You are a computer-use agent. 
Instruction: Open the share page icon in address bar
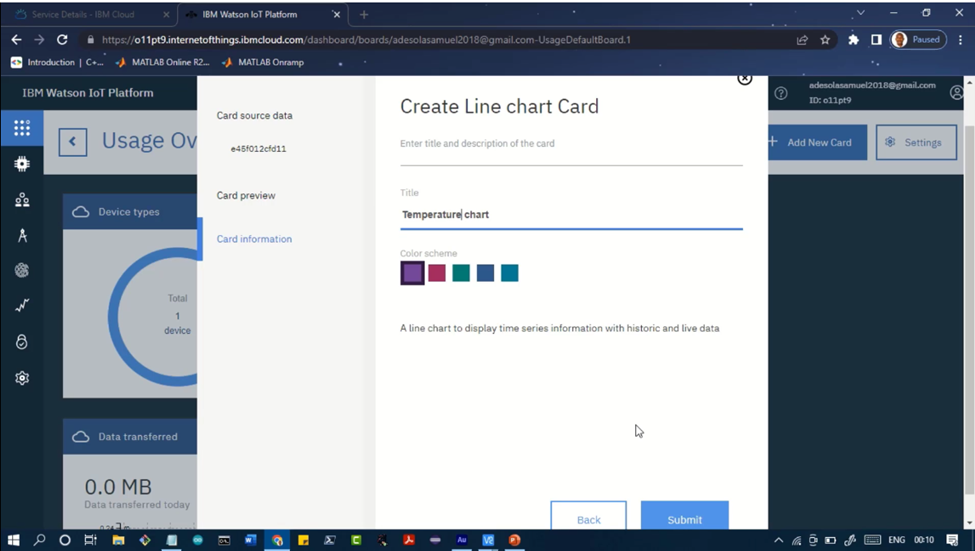(x=802, y=40)
